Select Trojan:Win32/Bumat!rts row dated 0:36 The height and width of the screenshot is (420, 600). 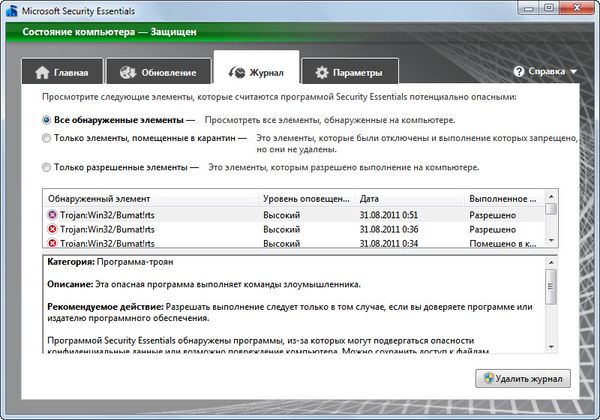(x=294, y=230)
